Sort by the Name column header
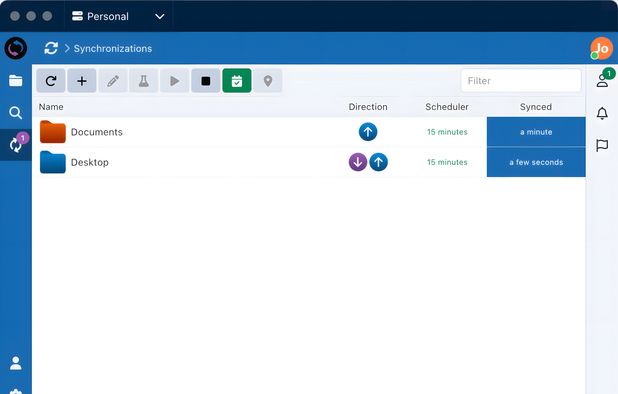 51,107
